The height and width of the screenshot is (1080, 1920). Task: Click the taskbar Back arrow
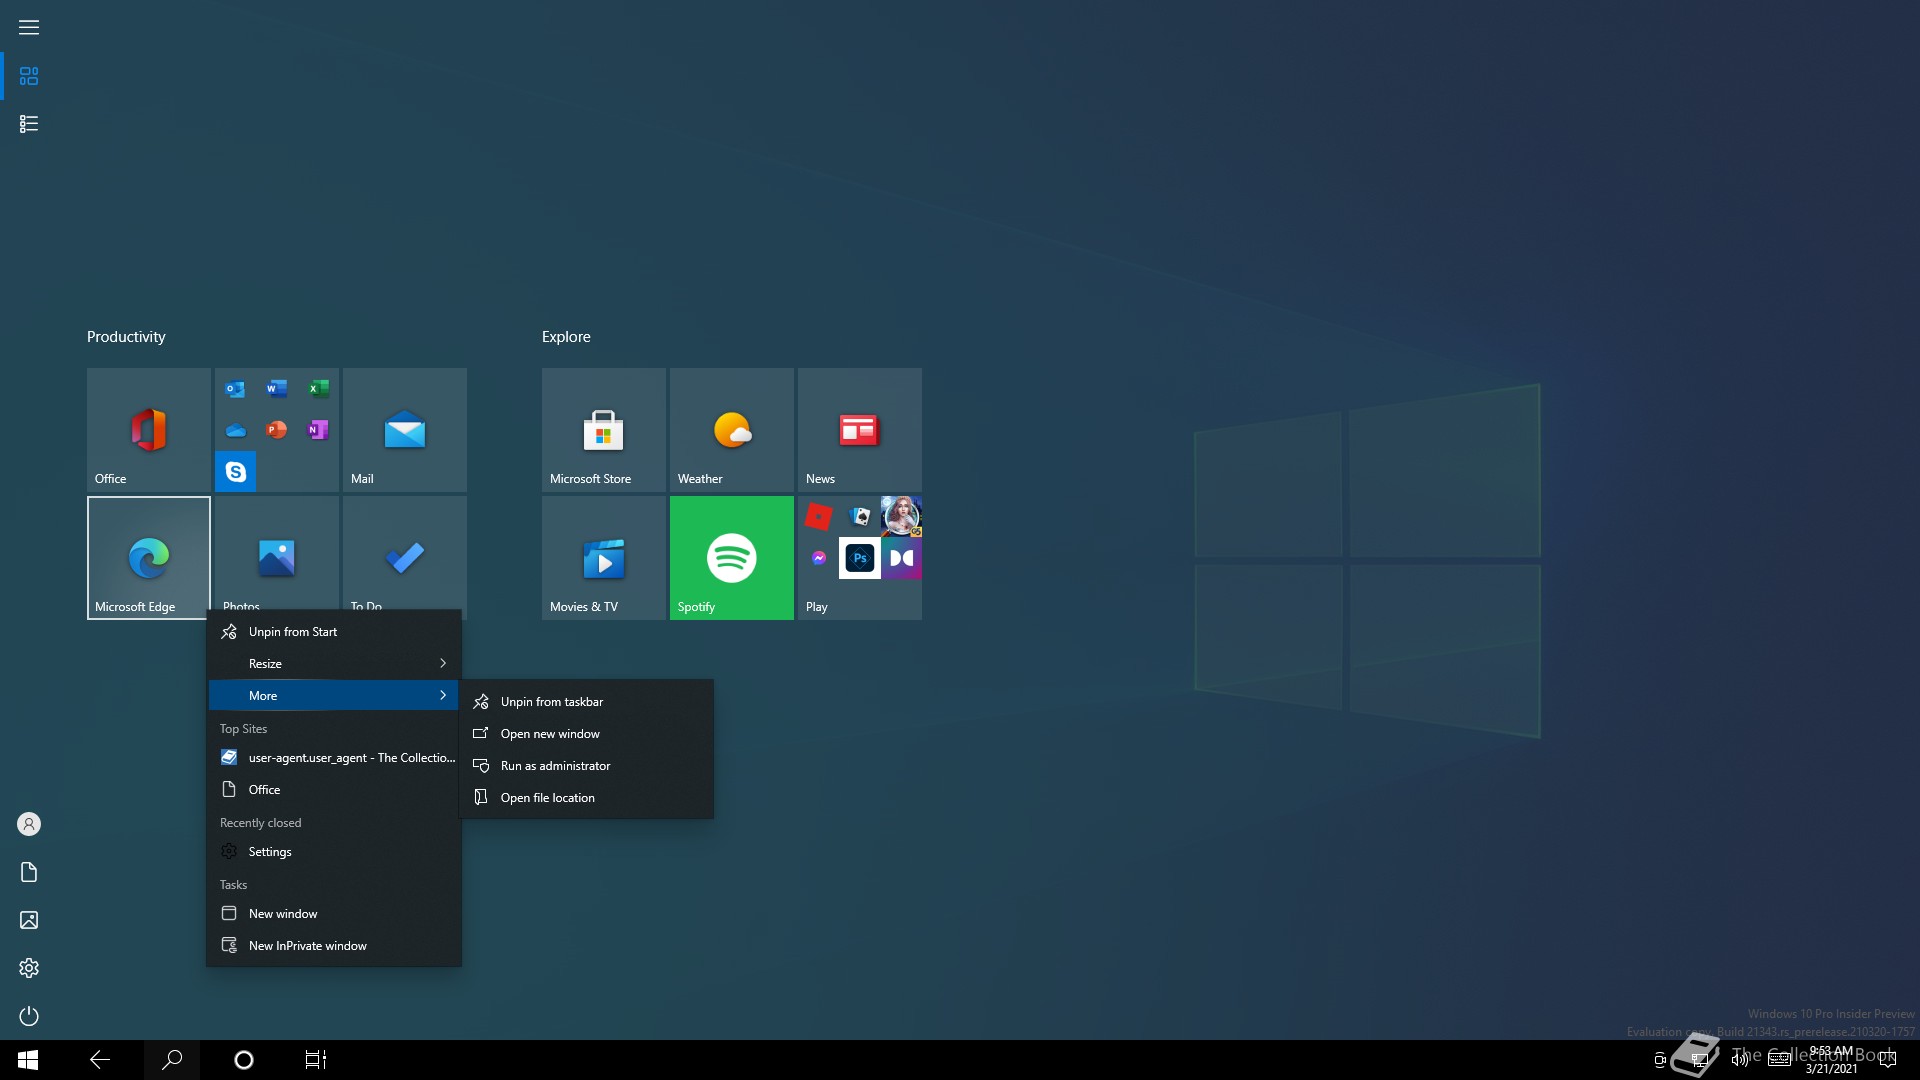coord(100,1060)
